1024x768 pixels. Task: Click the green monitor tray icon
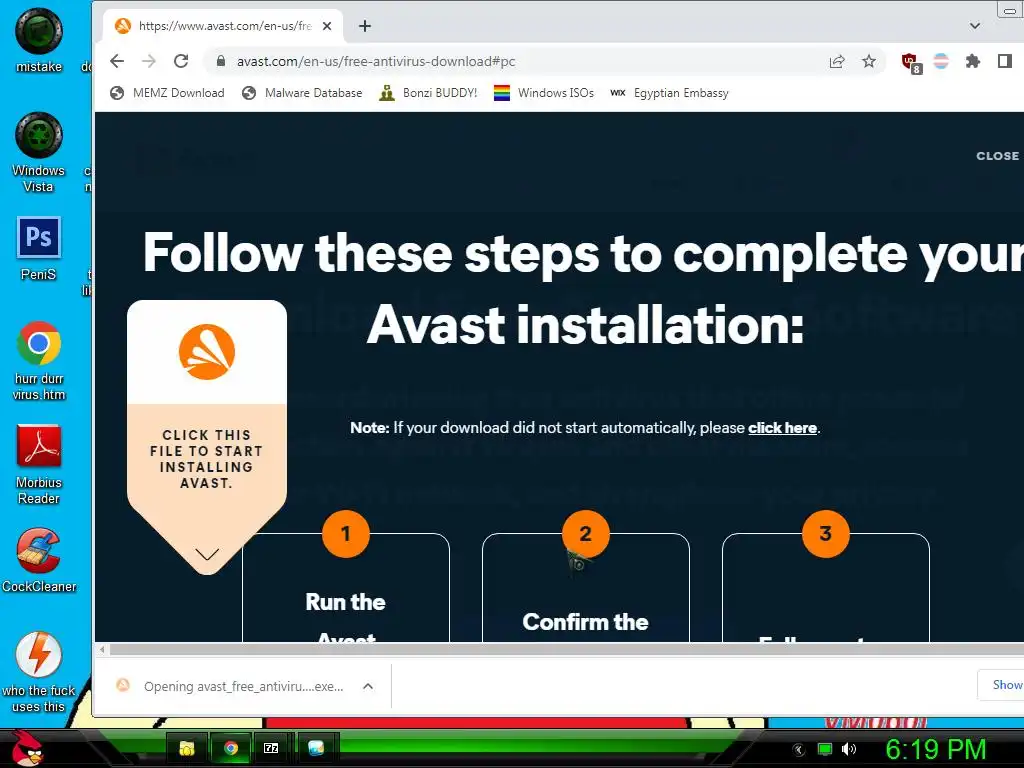tap(825, 749)
